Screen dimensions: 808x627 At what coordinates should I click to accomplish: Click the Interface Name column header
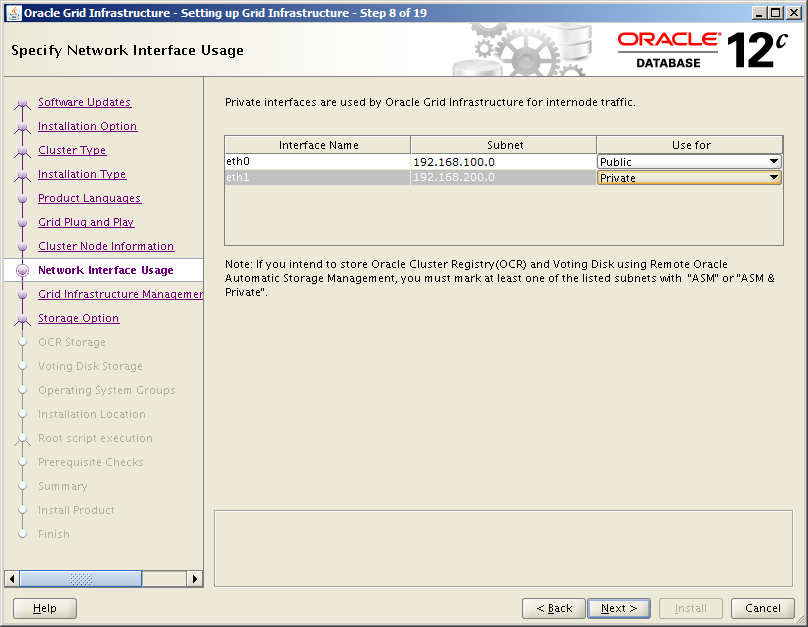(x=318, y=145)
